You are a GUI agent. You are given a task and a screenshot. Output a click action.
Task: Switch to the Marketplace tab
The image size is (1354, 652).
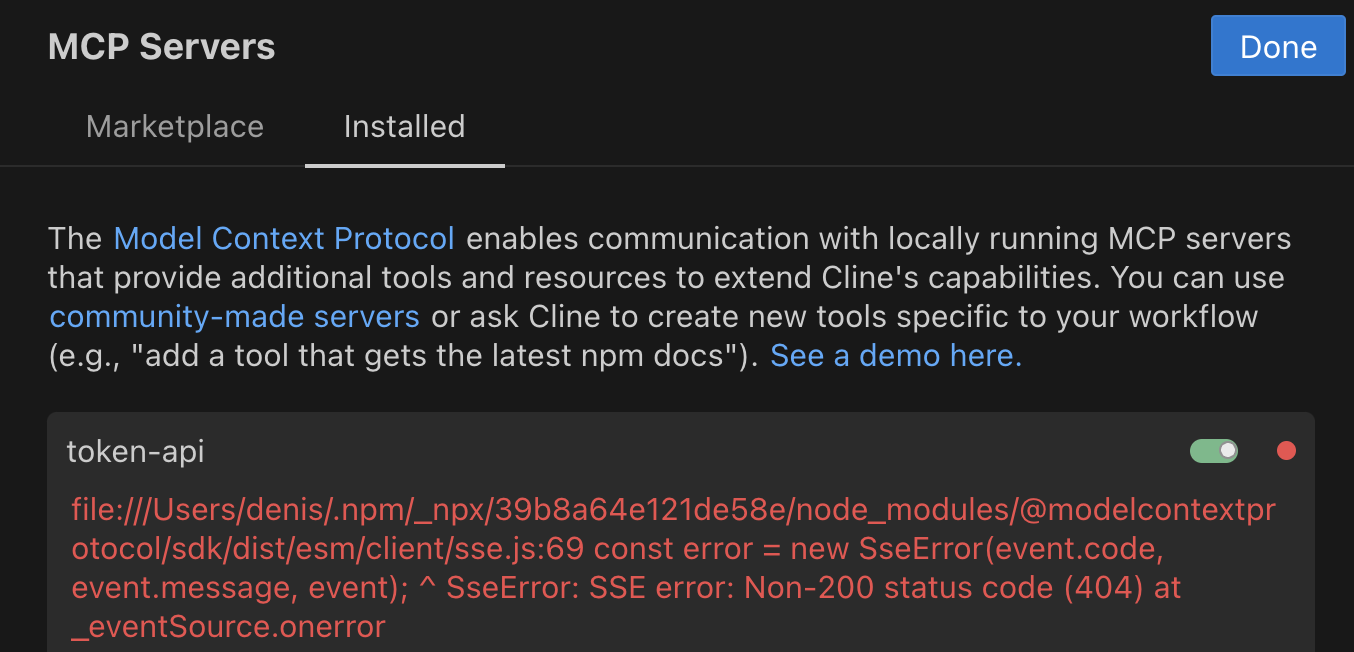(x=175, y=127)
